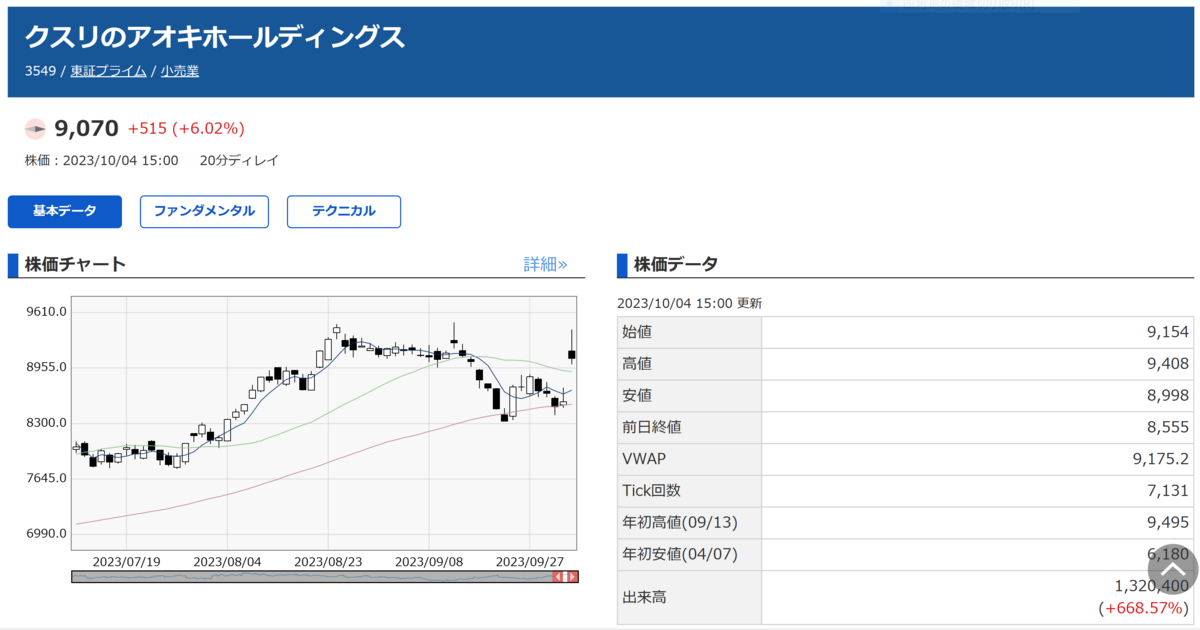Click the VWAP row label
This screenshot has width=1200, height=630.
point(644,459)
